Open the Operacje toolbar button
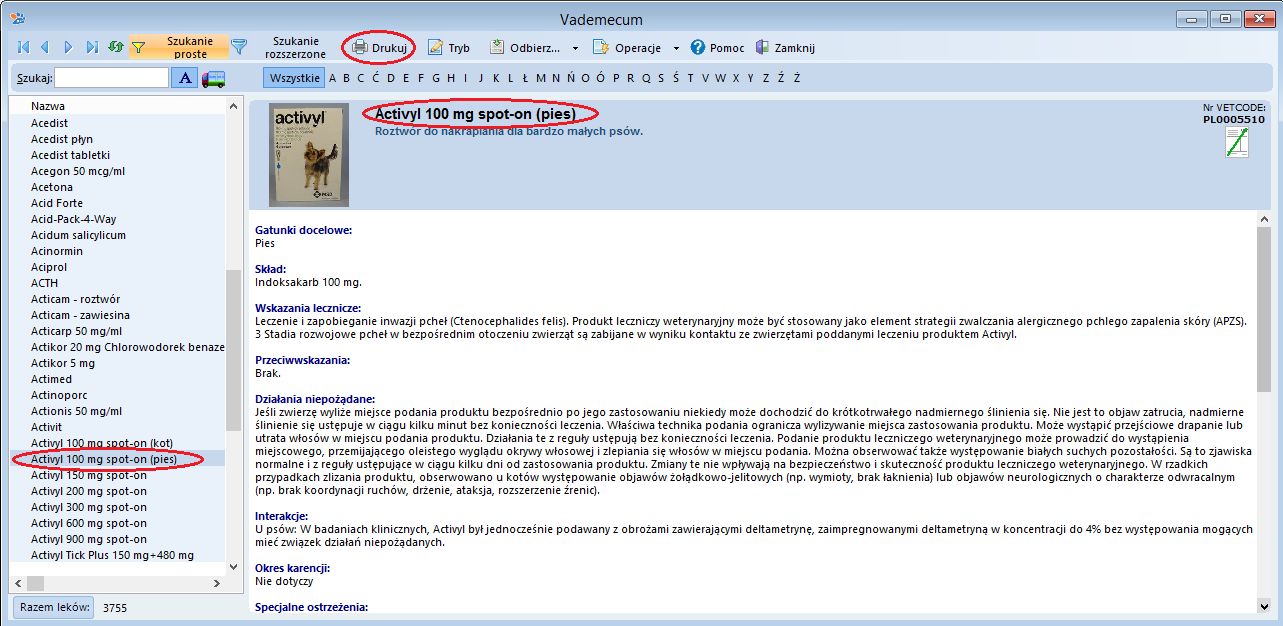 627,47
